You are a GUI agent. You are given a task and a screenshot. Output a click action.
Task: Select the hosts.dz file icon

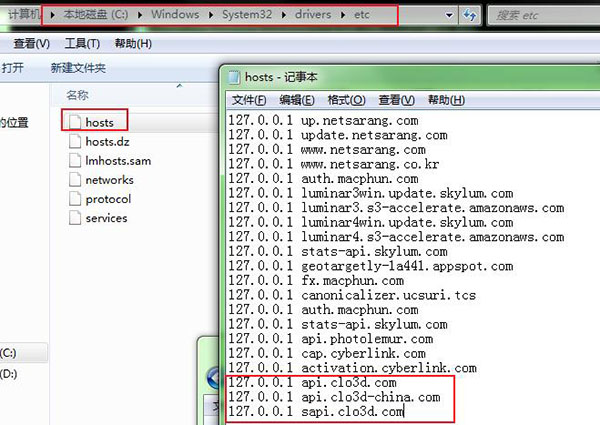pos(75,141)
